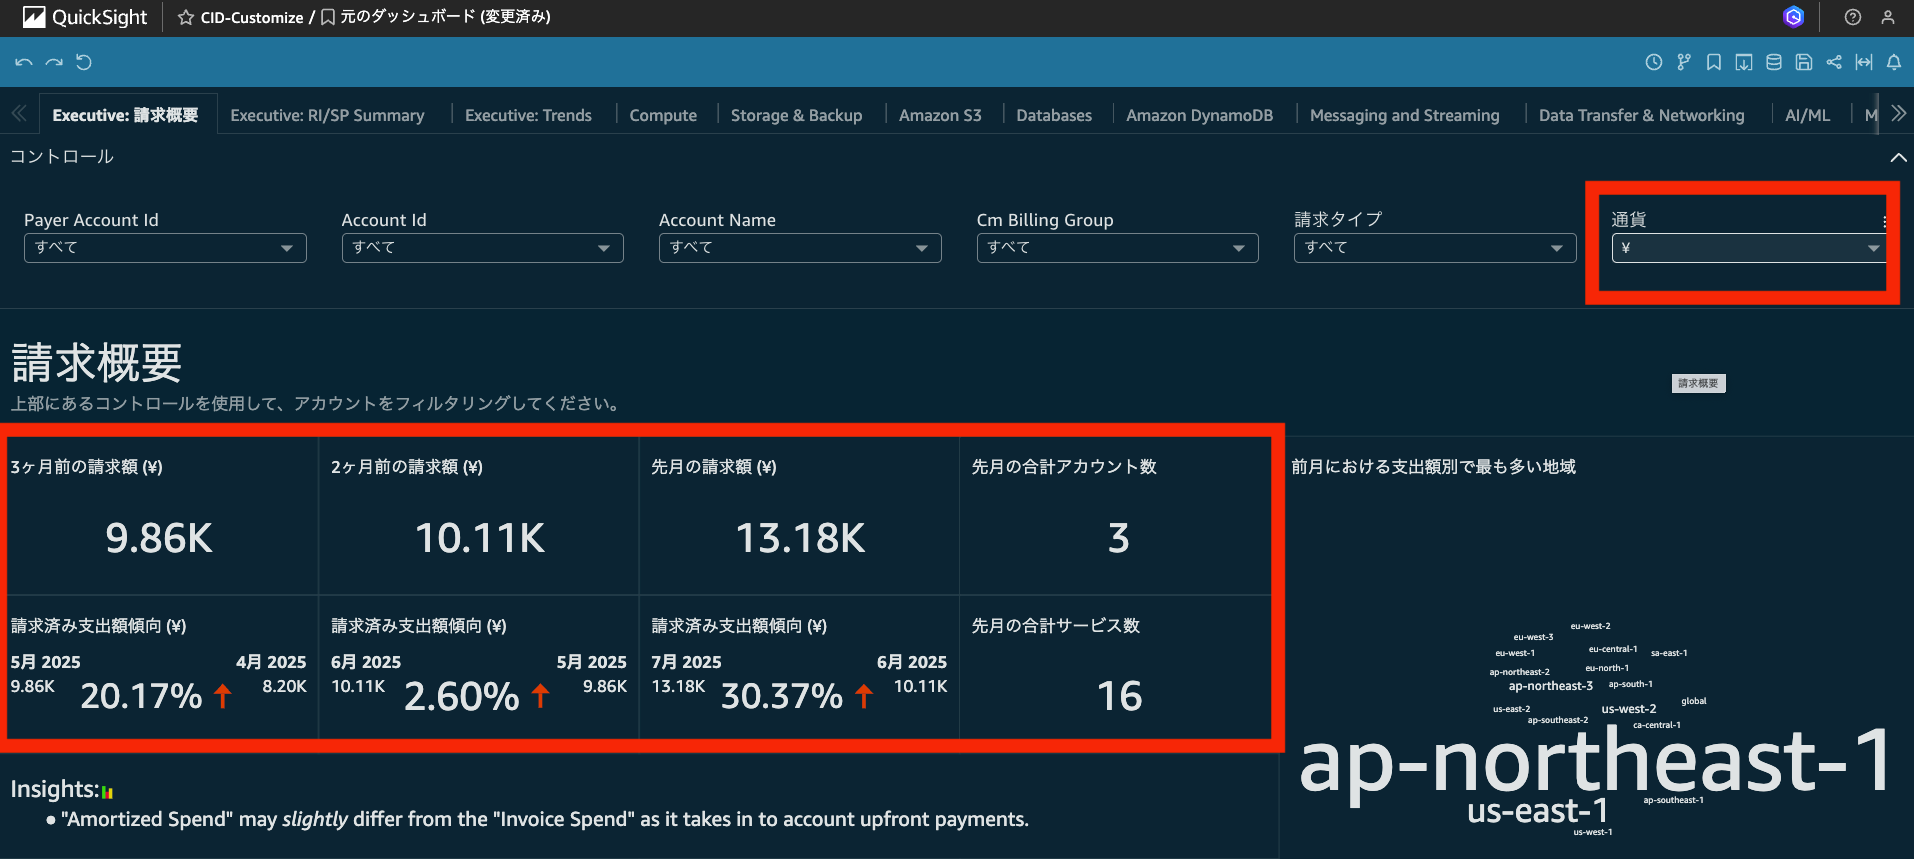
Task: Open the AI/ML tab
Action: 1807,115
